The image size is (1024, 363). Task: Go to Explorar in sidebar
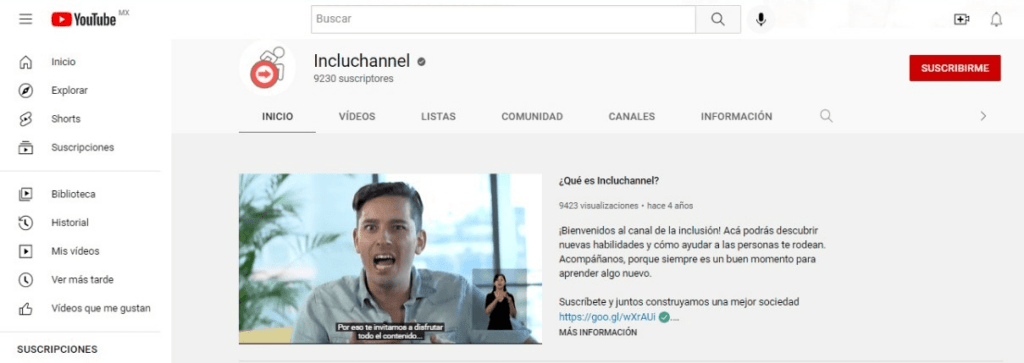pos(70,90)
